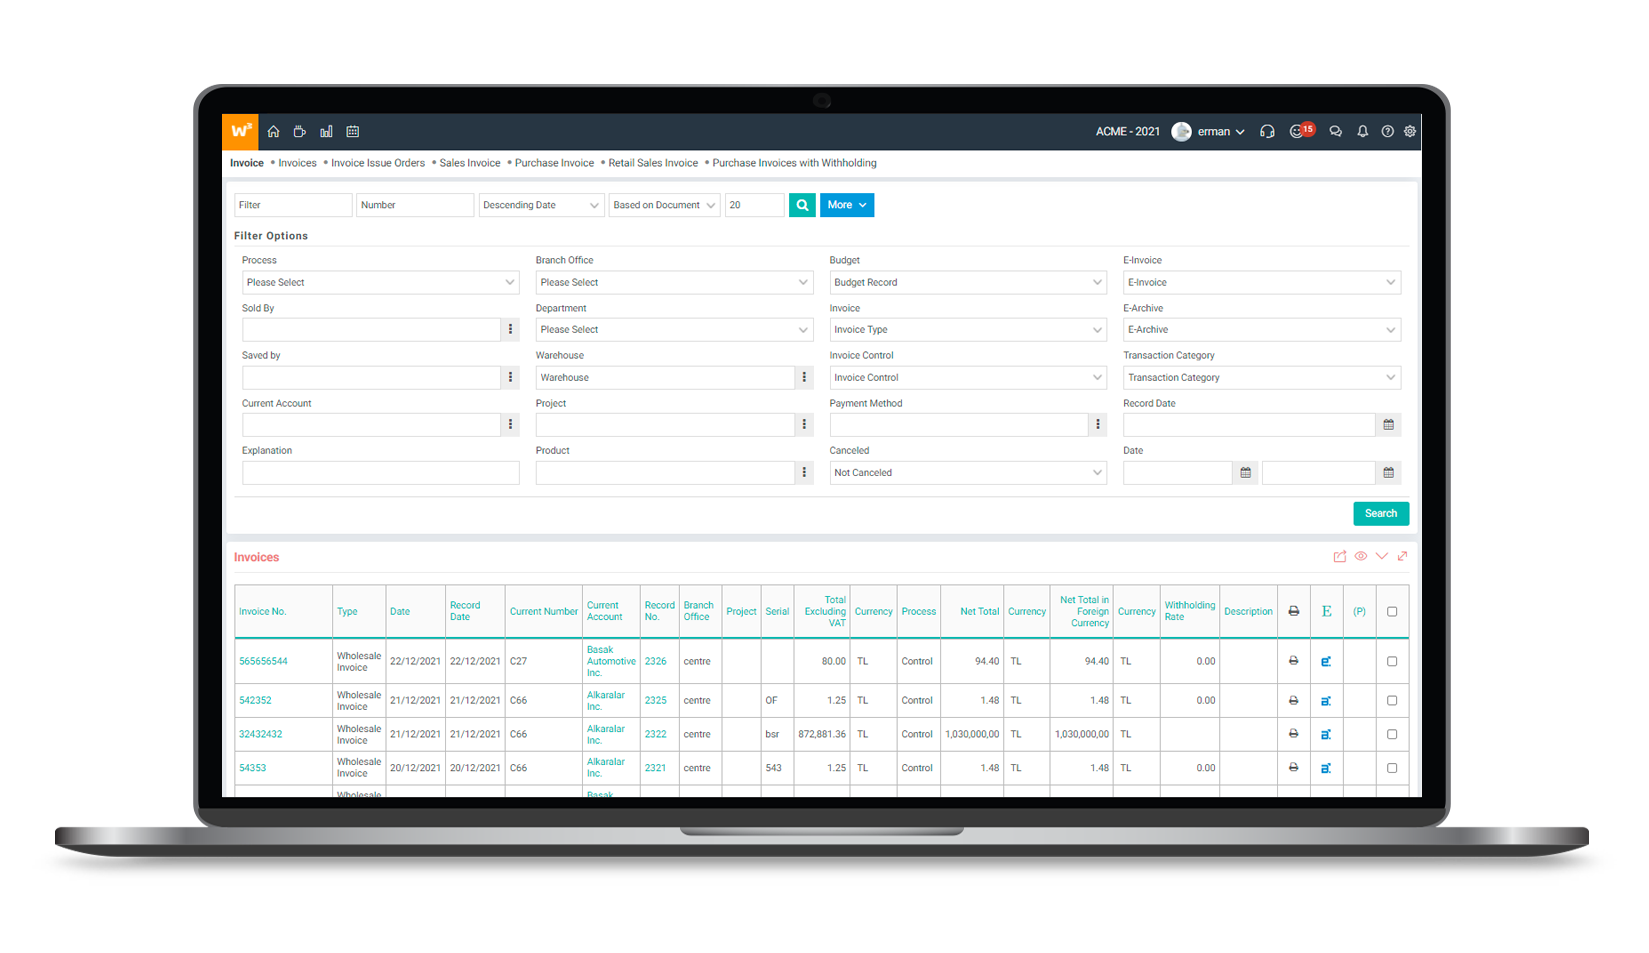Open the settings gear icon

[1410, 132]
